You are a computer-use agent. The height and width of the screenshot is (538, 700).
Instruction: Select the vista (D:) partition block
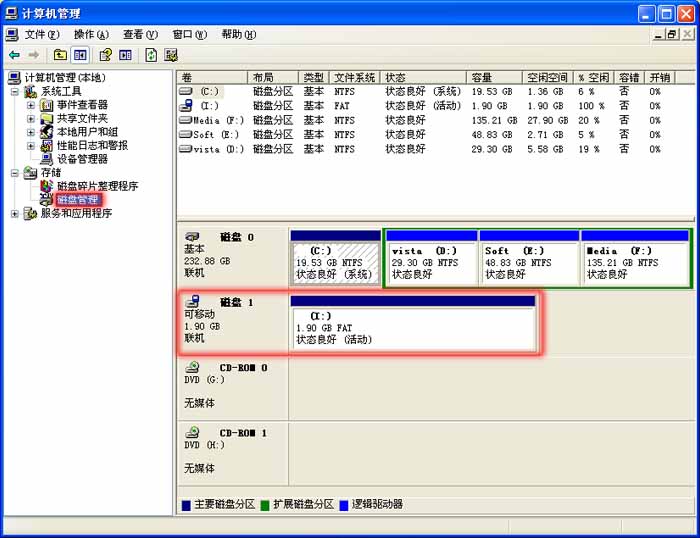coord(430,263)
